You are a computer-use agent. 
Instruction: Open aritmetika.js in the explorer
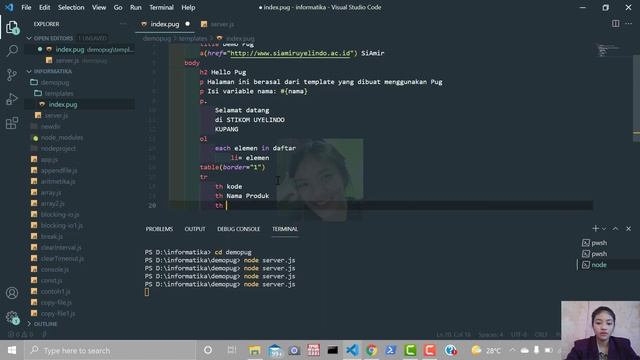click(x=58, y=182)
